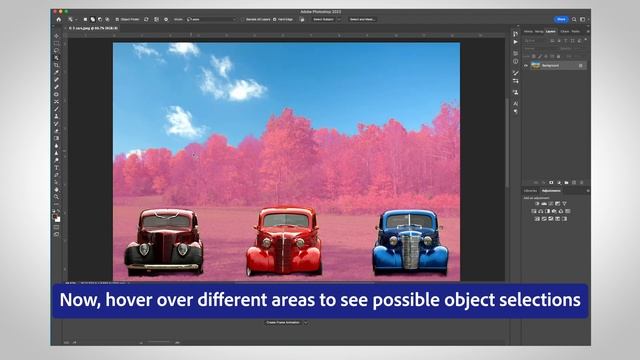Choose Intersect with Selection mode icon
The width and height of the screenshot is (640, 360).
tap(107, 19)
